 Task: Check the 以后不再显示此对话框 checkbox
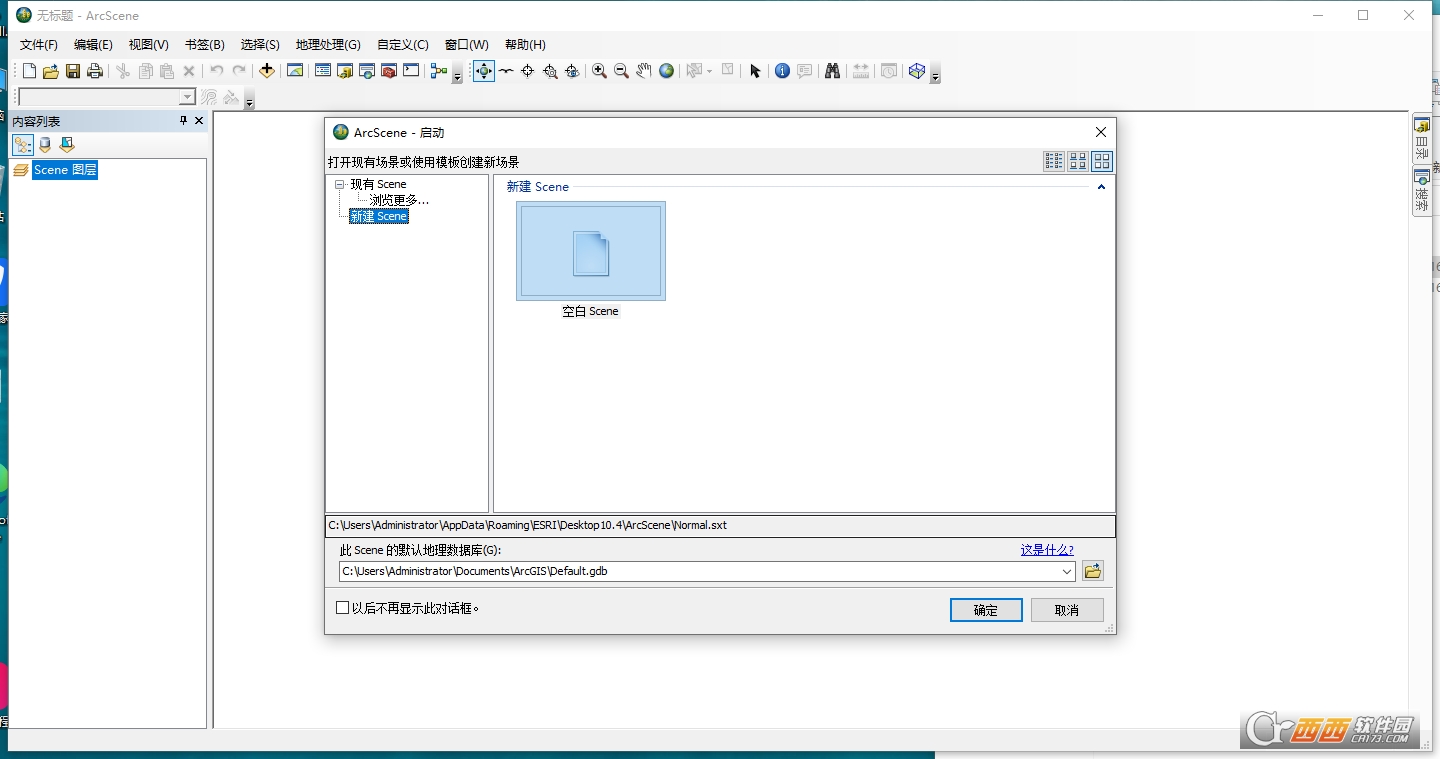pos(343,607)
